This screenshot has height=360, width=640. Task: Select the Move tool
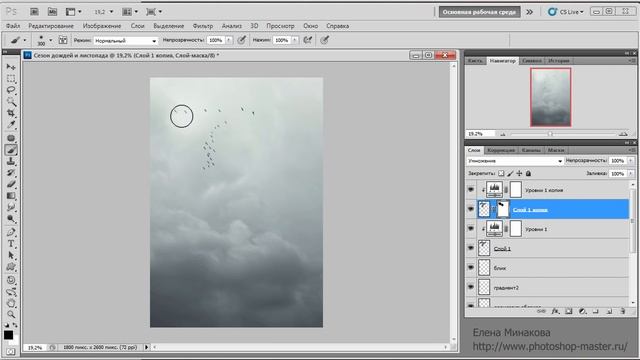coord(11,67)
